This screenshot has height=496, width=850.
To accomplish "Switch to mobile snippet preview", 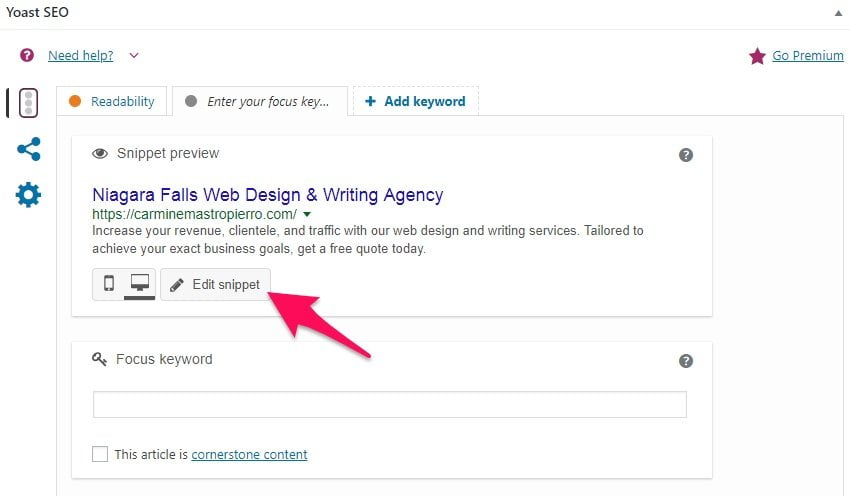I will click(109, 284).
